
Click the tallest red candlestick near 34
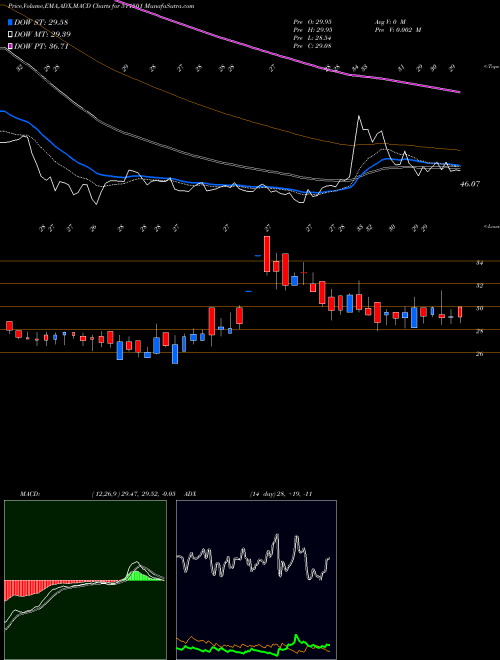[267, 254]
